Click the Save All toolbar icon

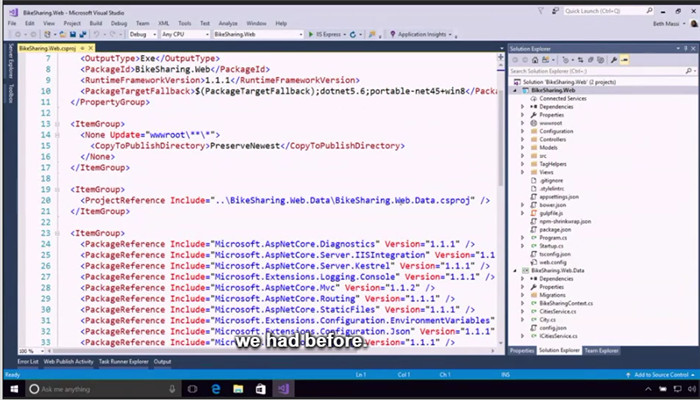click(x=83, y=34)
